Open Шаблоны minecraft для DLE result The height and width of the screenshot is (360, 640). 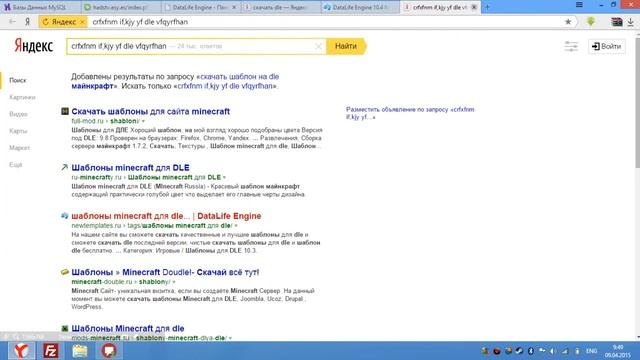[130, 167]
